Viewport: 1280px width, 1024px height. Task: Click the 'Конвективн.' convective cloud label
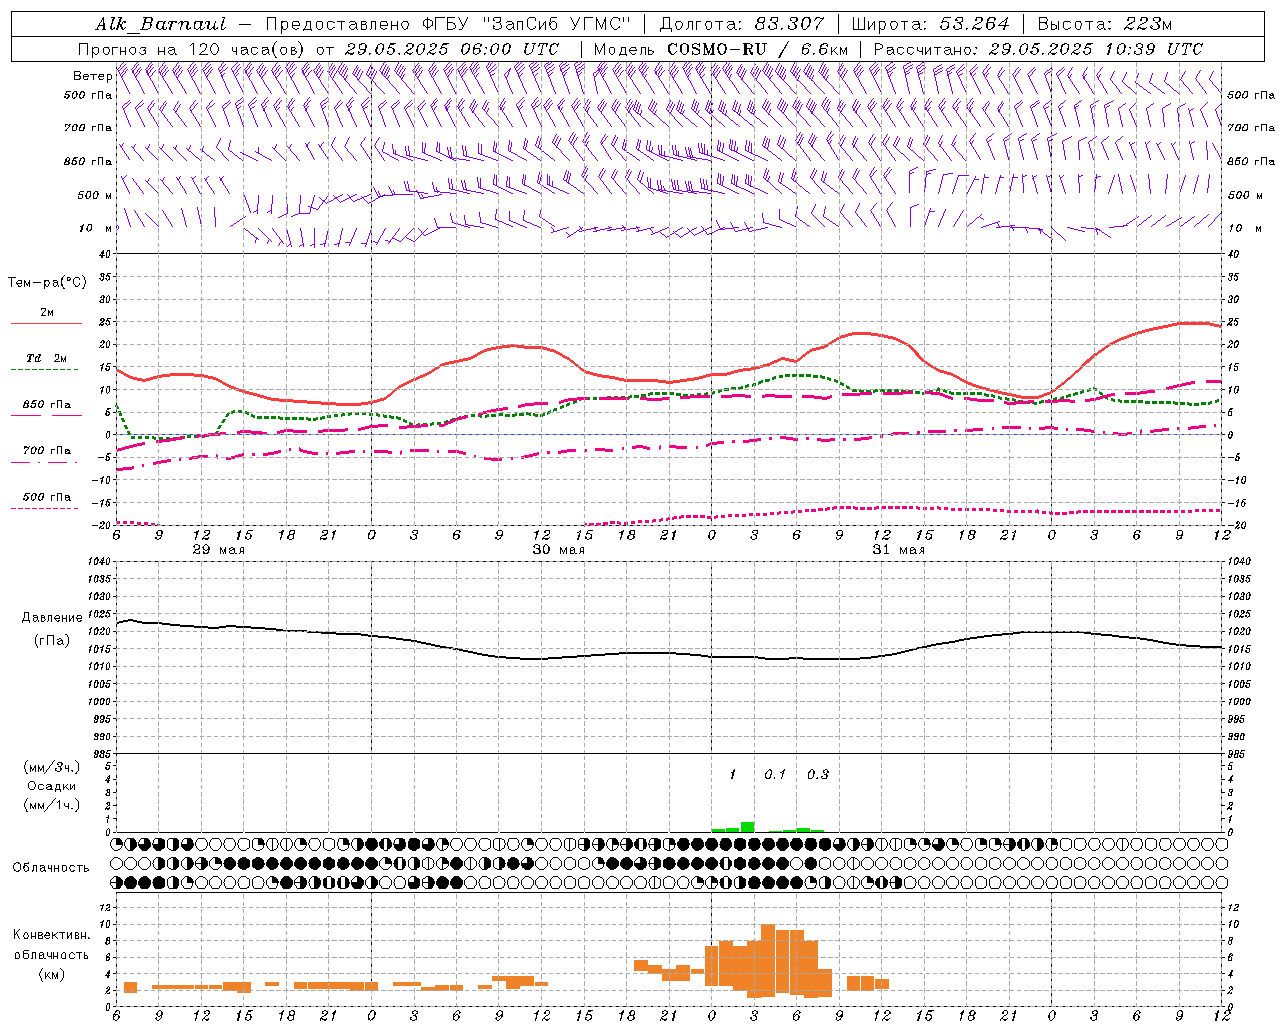(51, 935)
